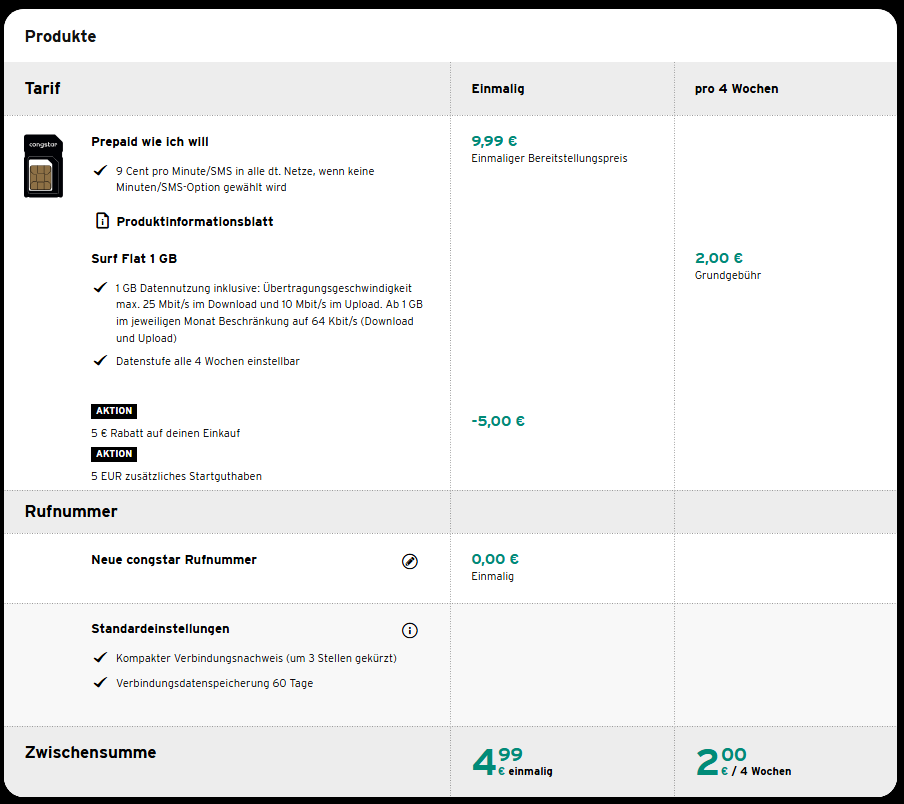Click the Neue congstar Rufnummer label
Image resolution: width=904 pixels, height=804 pixels.
pyautogui.click(x=174, y=560)
